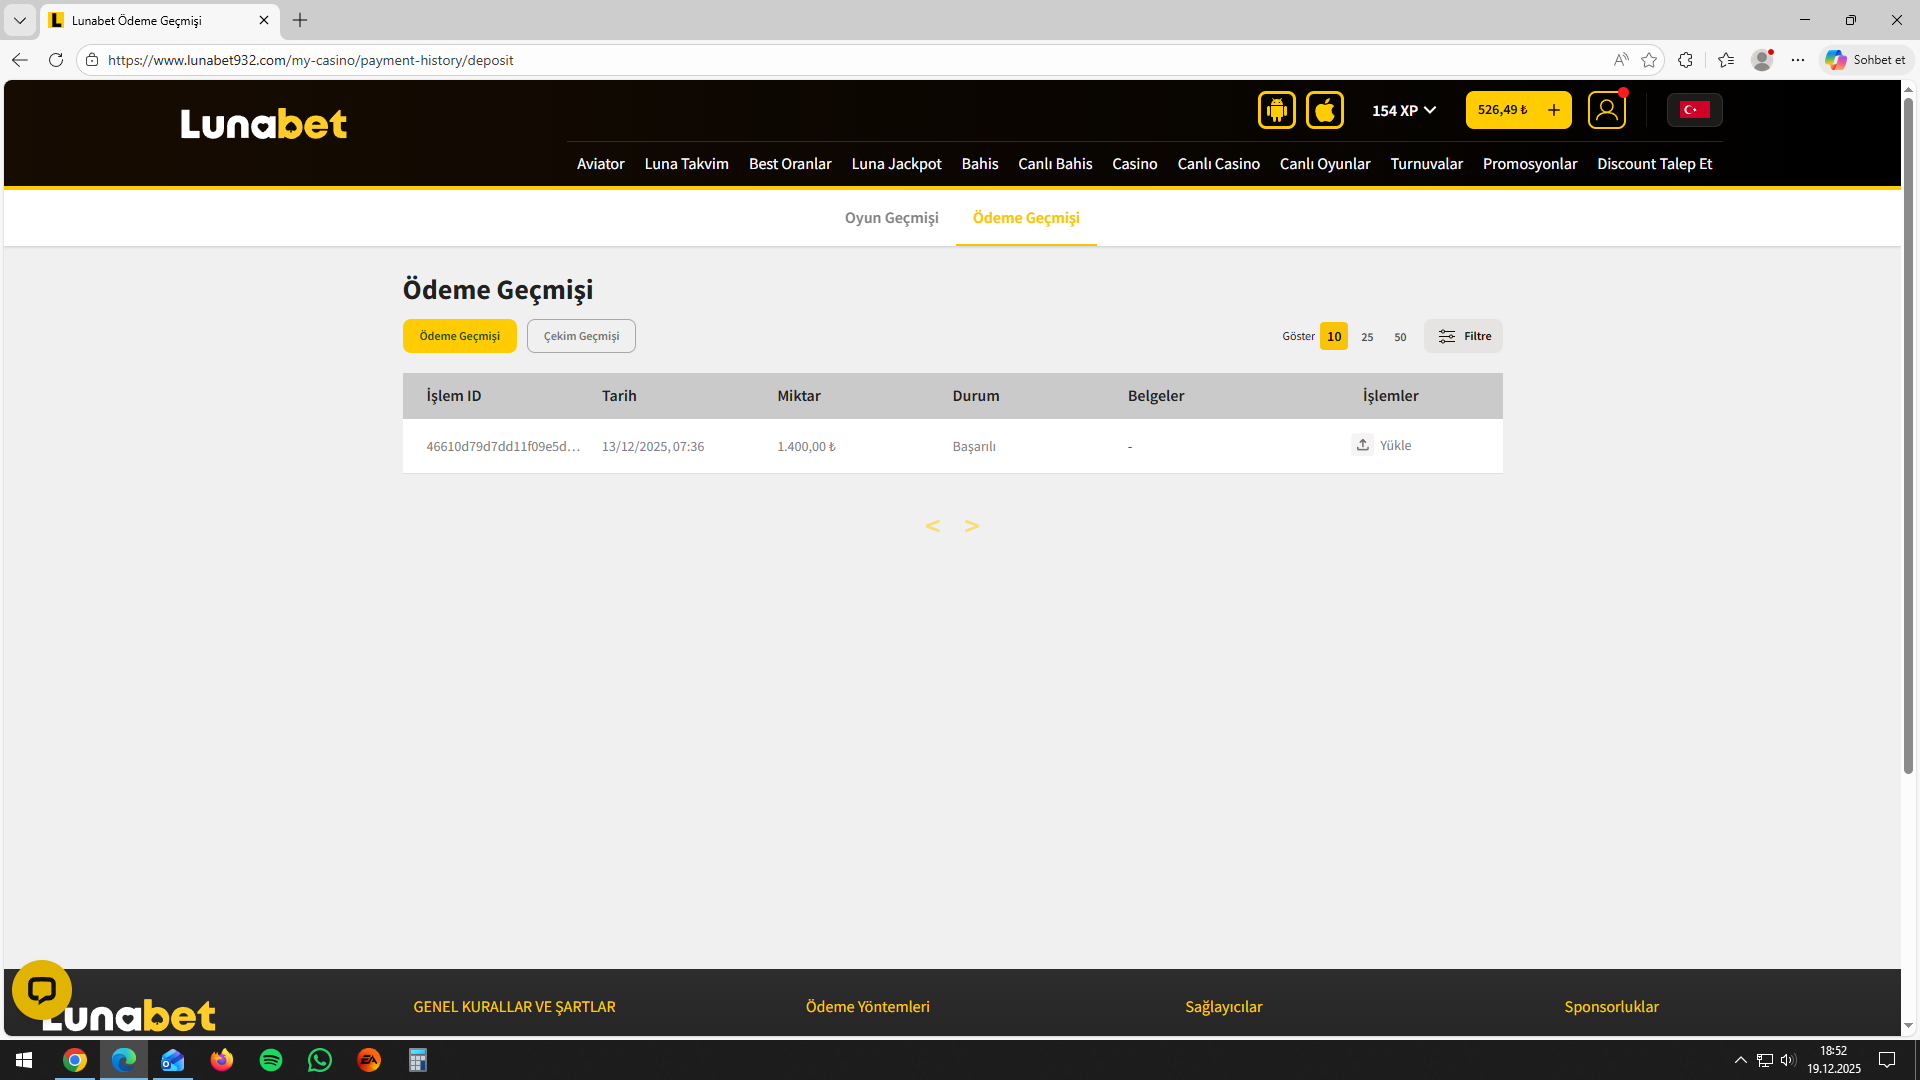
Task: Open the Windows Start menu
Action: coord(24,1060)
